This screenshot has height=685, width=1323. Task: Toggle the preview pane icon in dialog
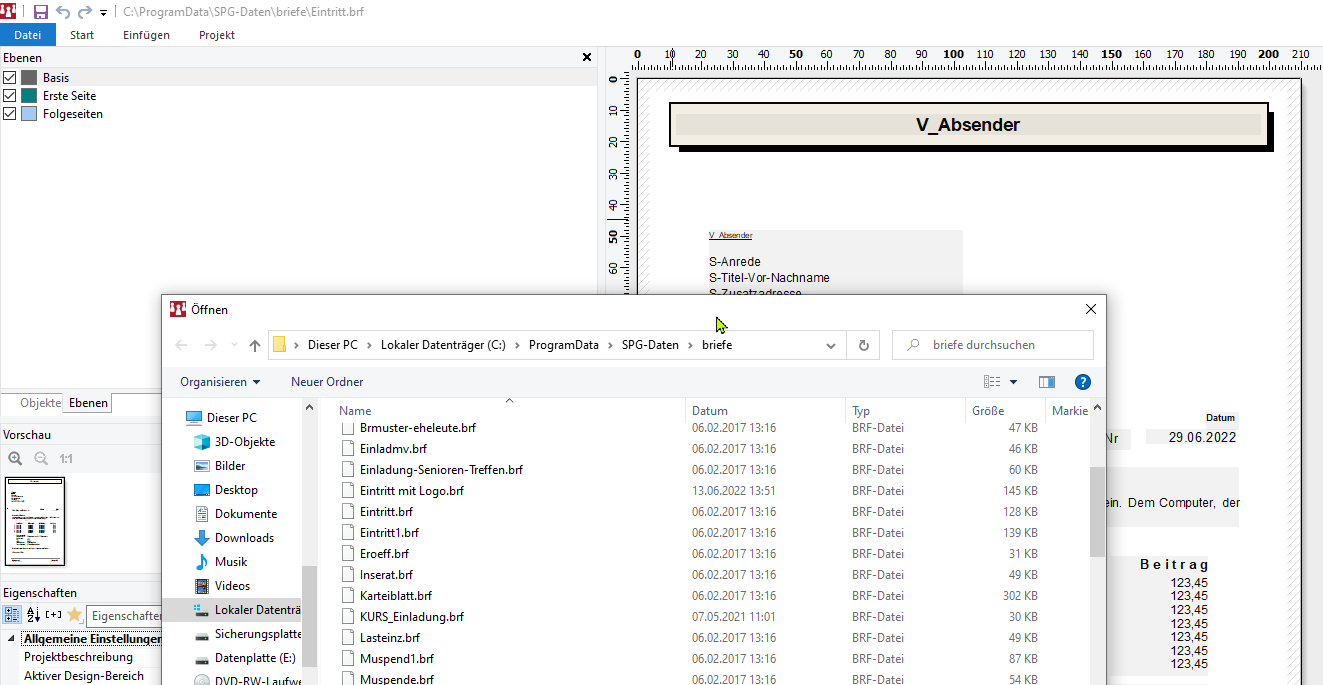(1047, 382)
